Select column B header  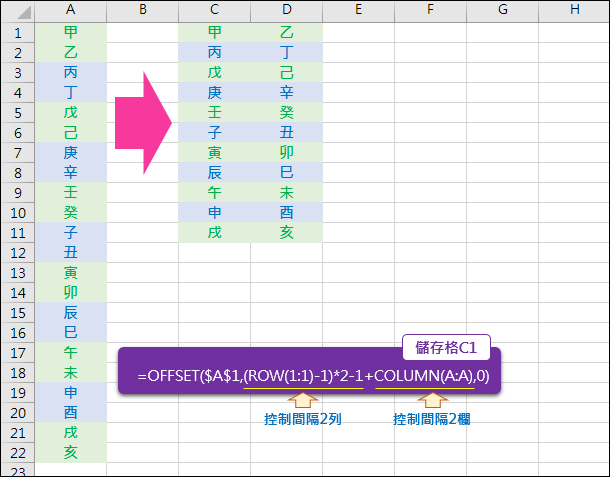click(142, 11)
